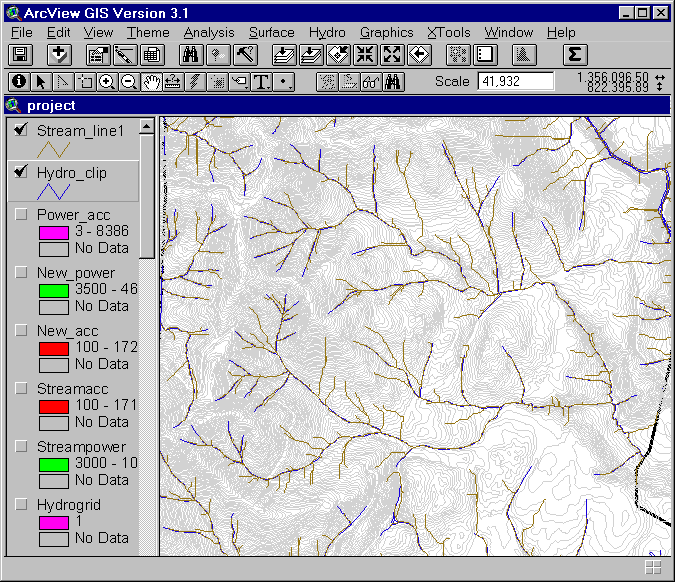Open the Analysis menu
Viewport: 675px width, 582px height.
(209, 33)
